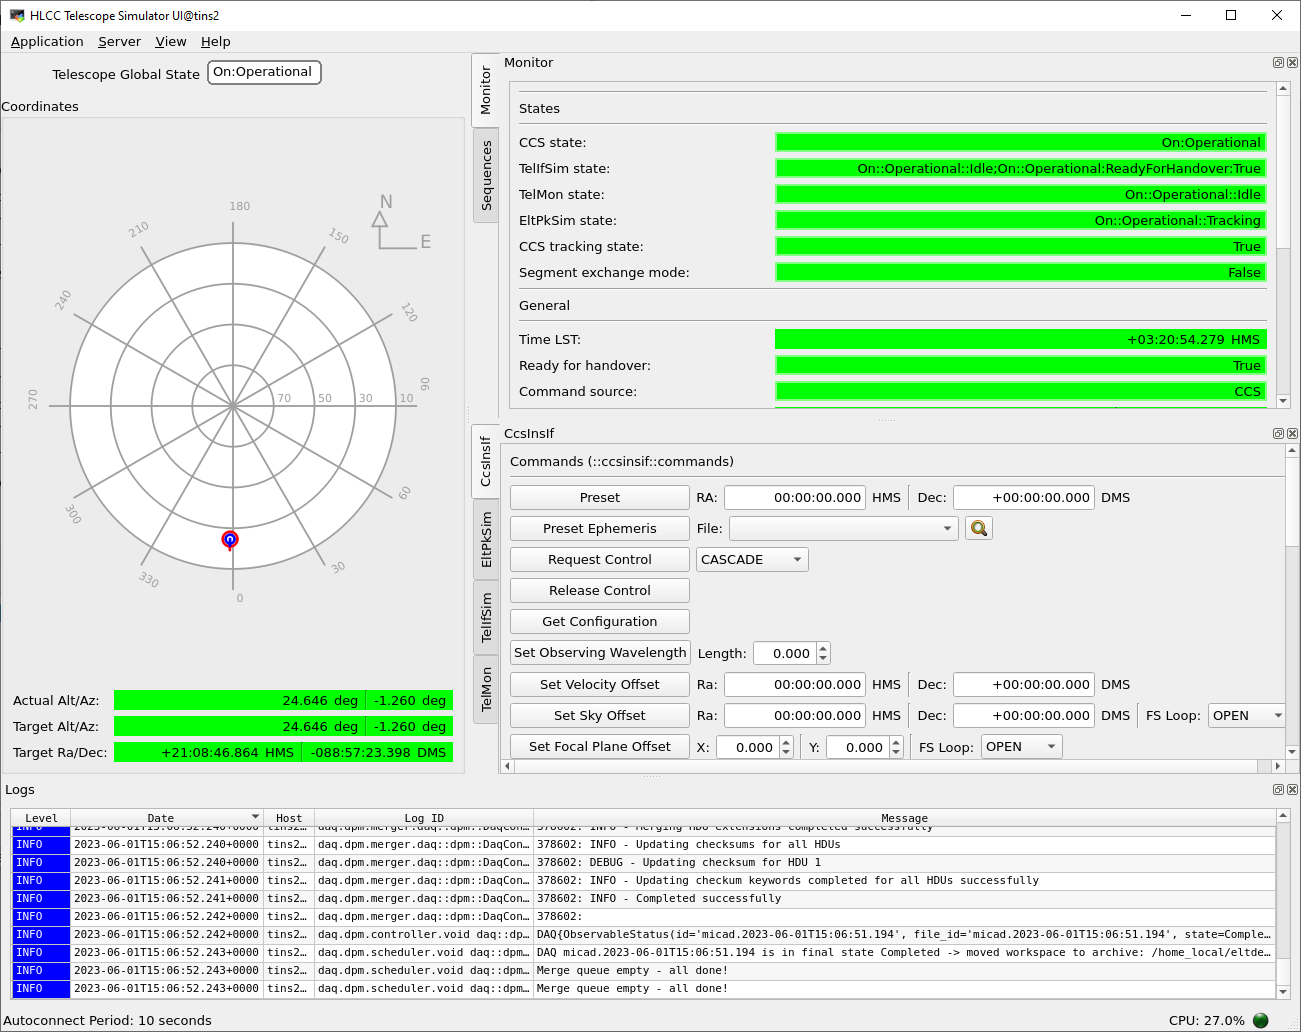
Task: Click the magnifier icon beside the File dropdown
Action: click(x=978, y=528)
